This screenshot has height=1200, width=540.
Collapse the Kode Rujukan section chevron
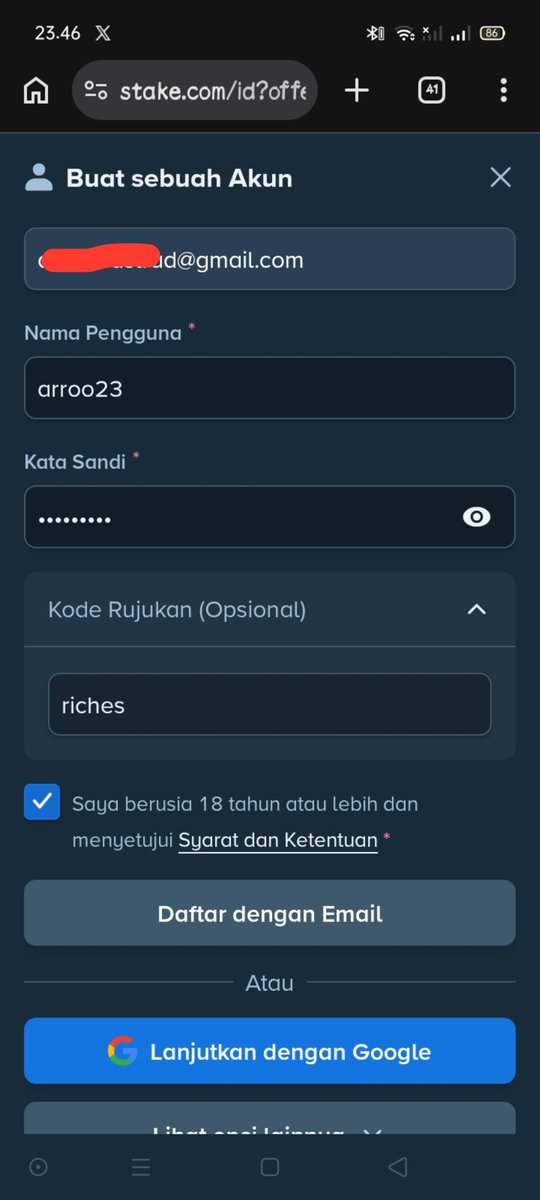477,609
